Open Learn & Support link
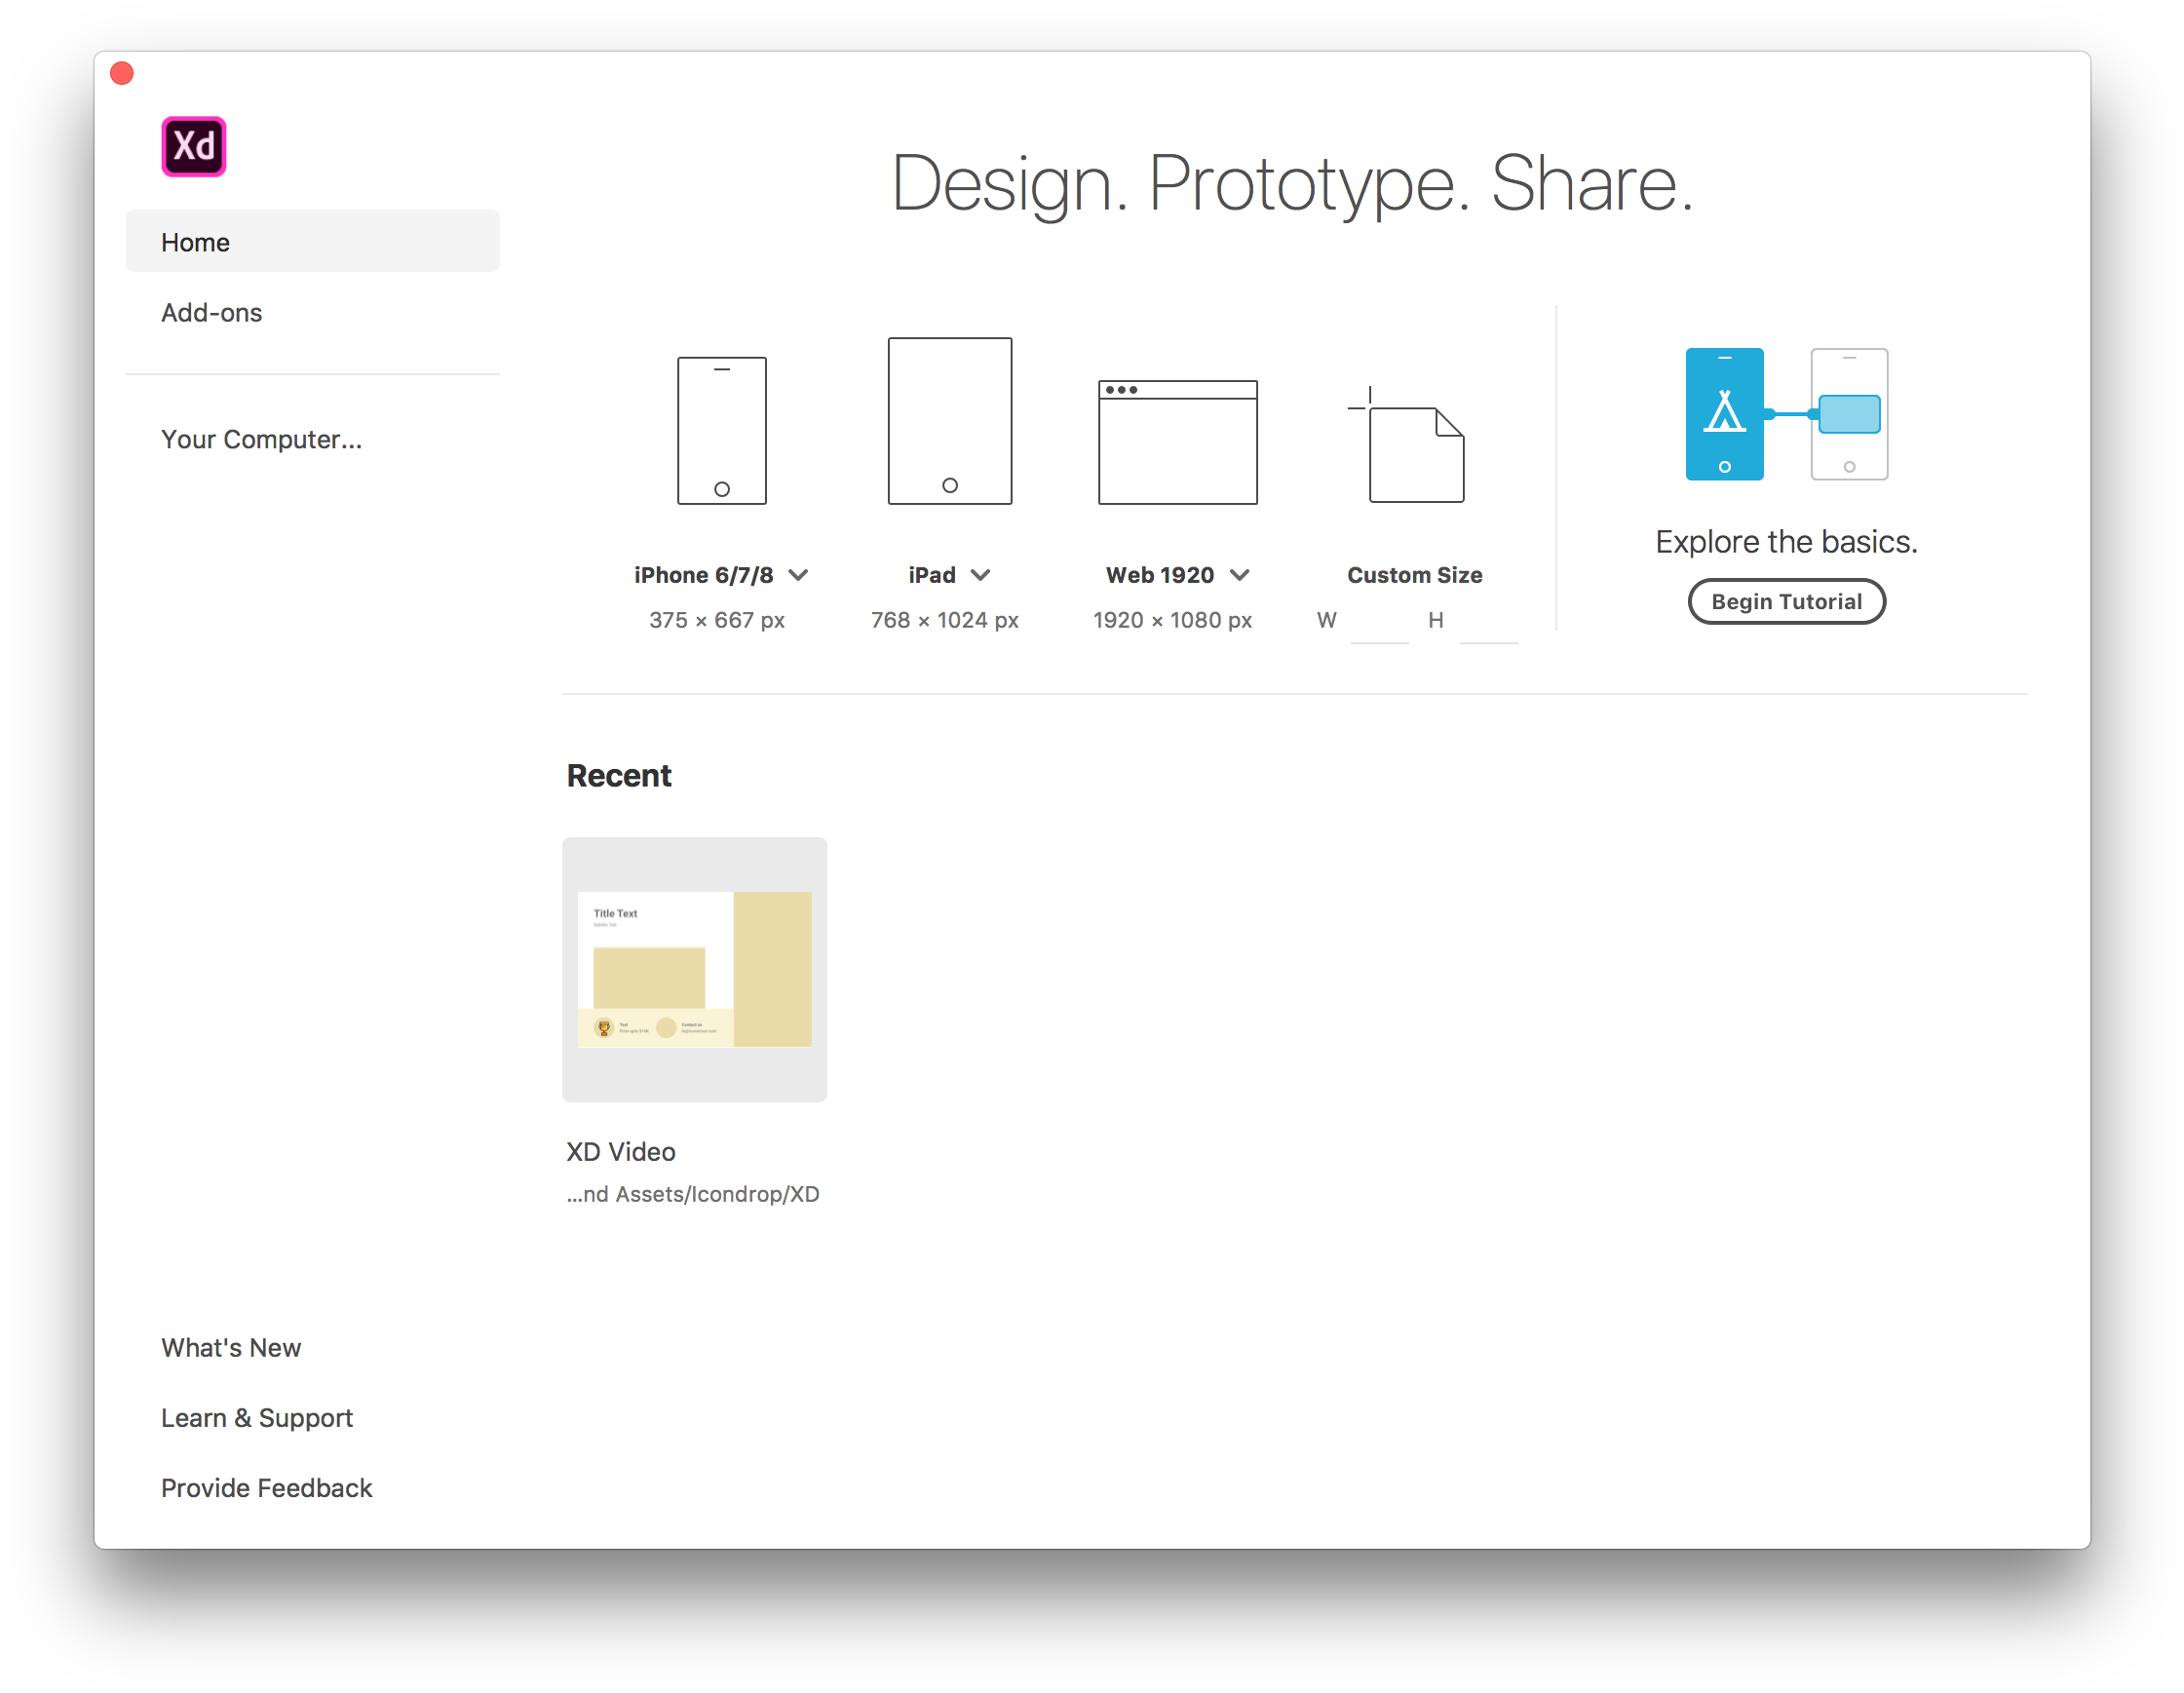Screen dimensions: 2184x1693 coord(256,1417)
